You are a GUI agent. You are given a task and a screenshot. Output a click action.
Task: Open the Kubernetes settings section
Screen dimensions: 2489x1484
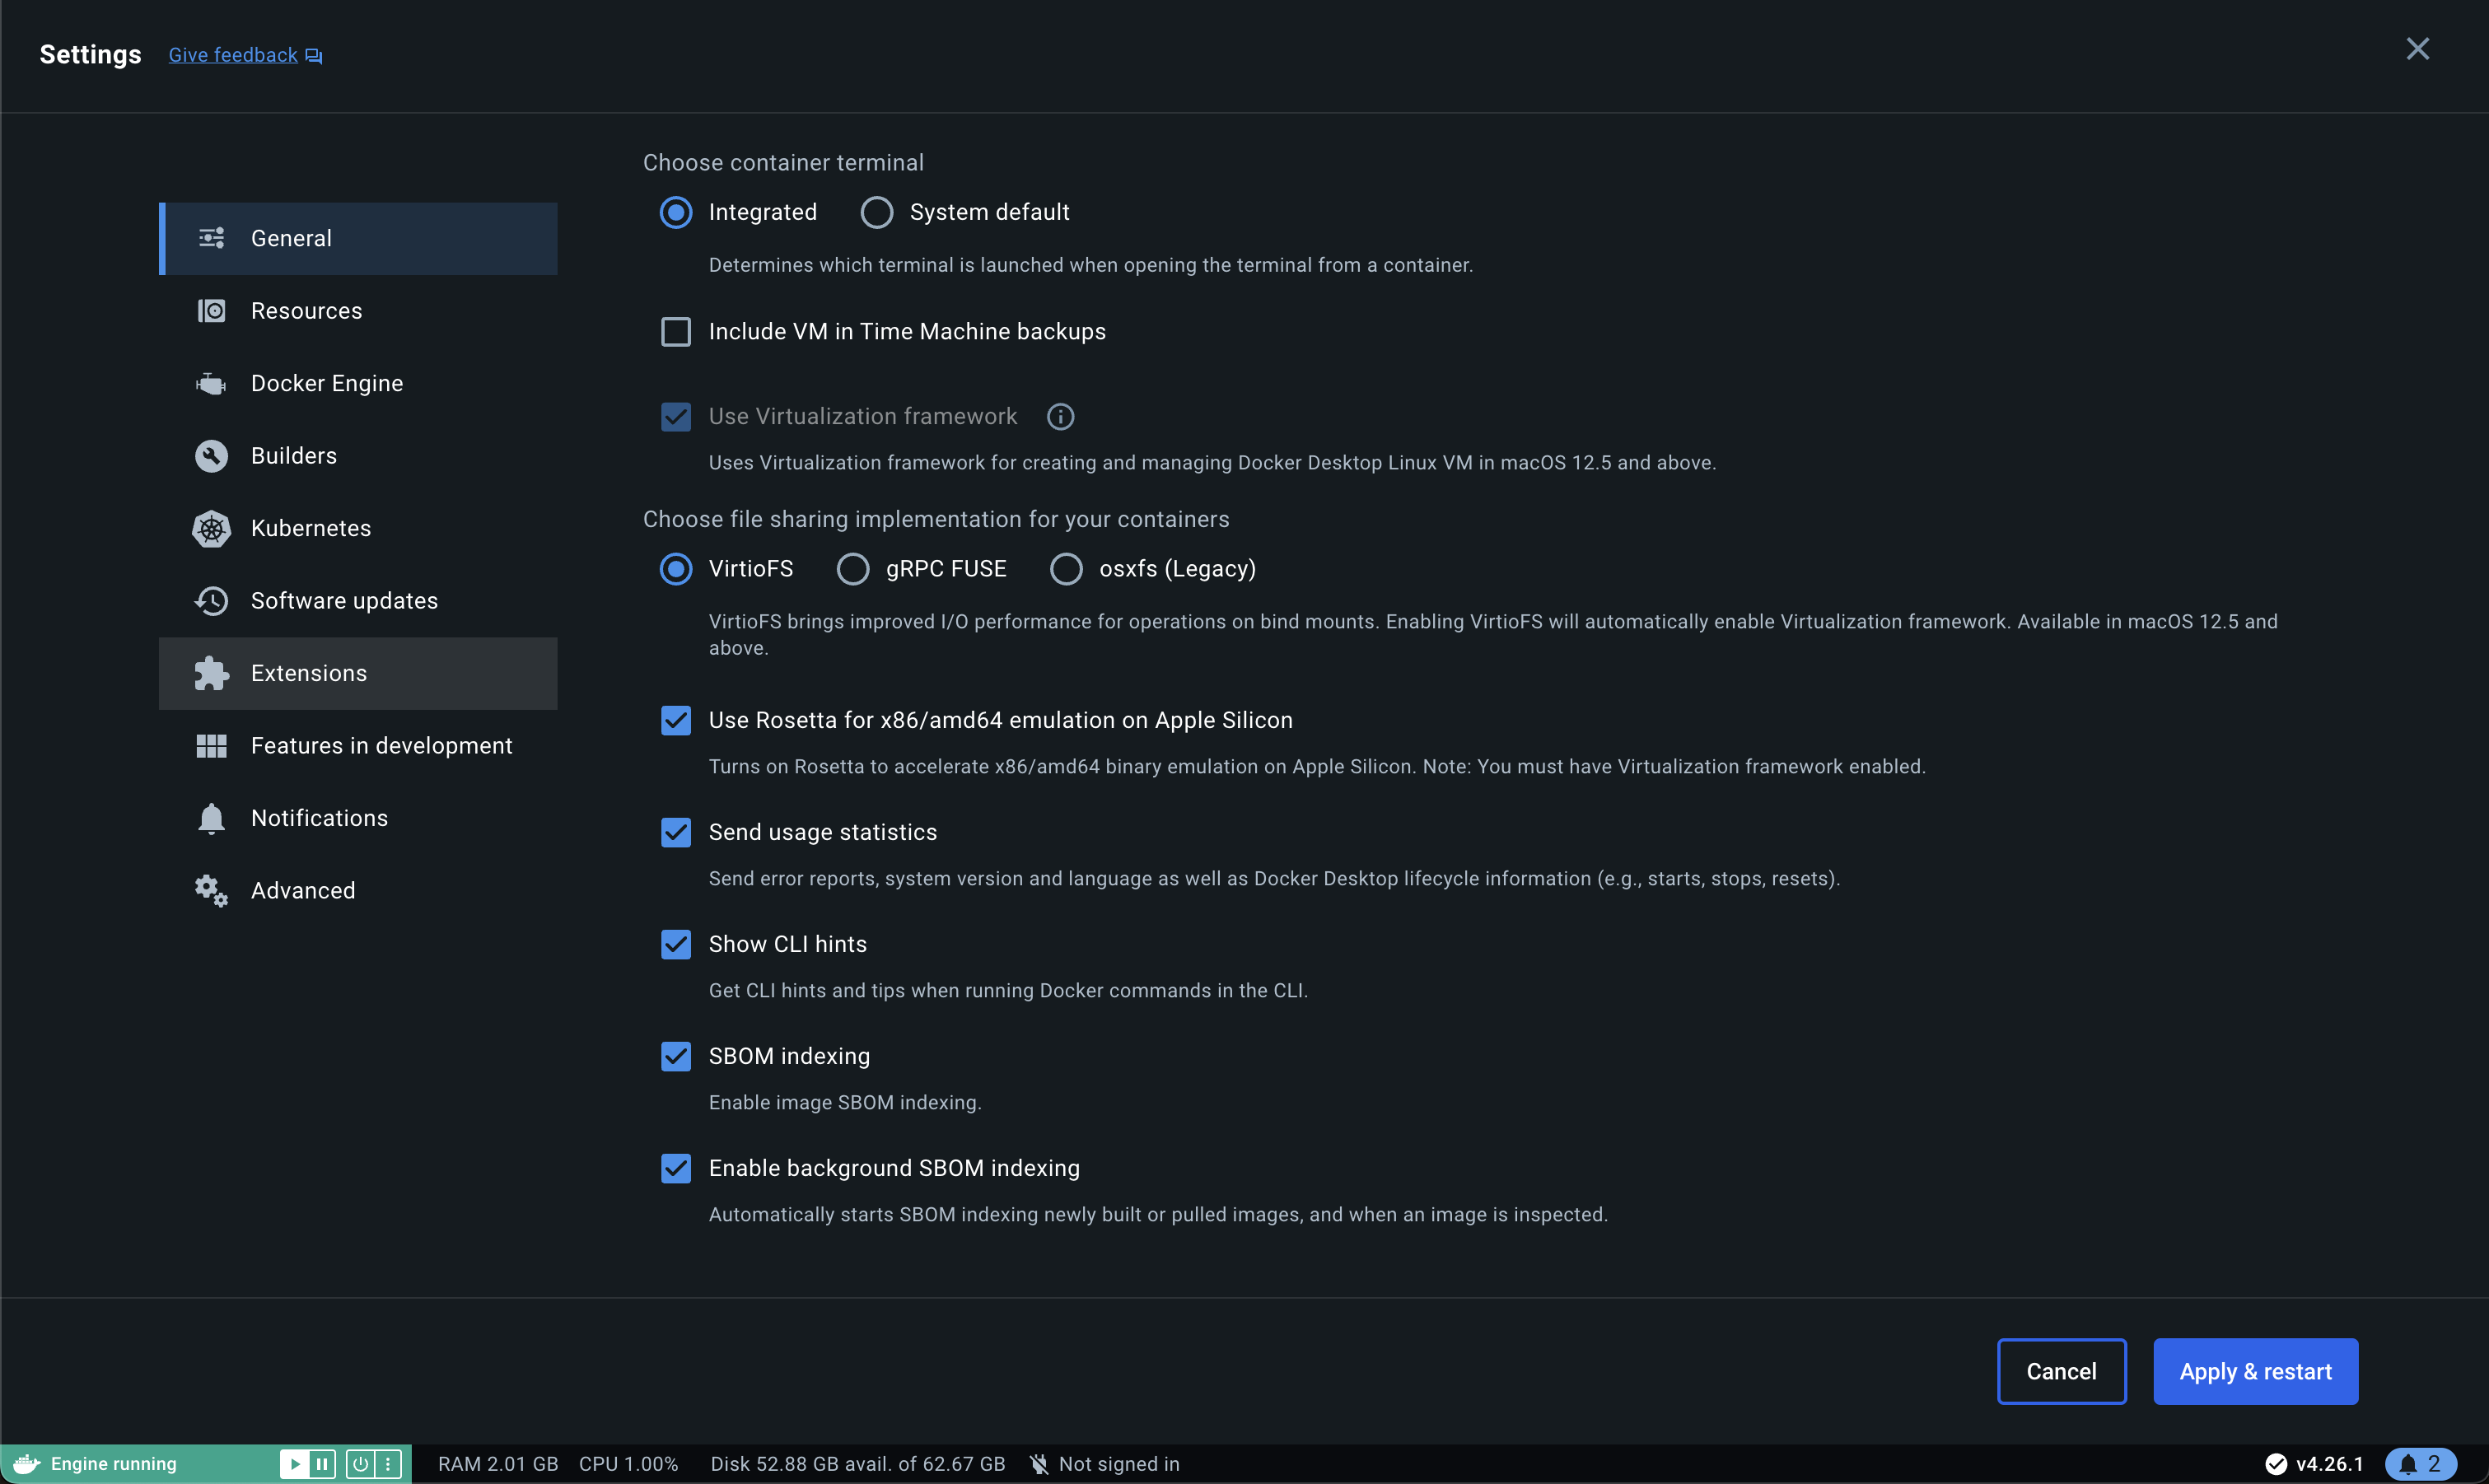pyautogui.click(x=310, y=528)
